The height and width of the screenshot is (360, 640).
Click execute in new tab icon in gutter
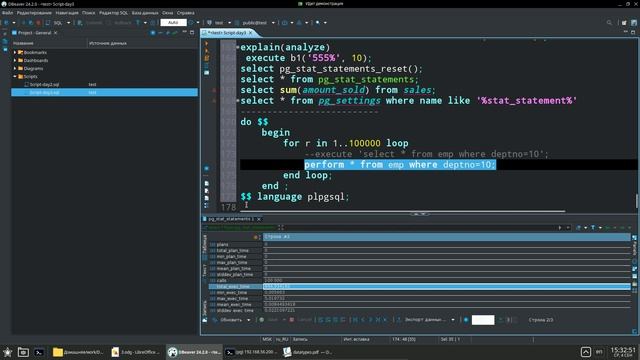tap(207, 51)
